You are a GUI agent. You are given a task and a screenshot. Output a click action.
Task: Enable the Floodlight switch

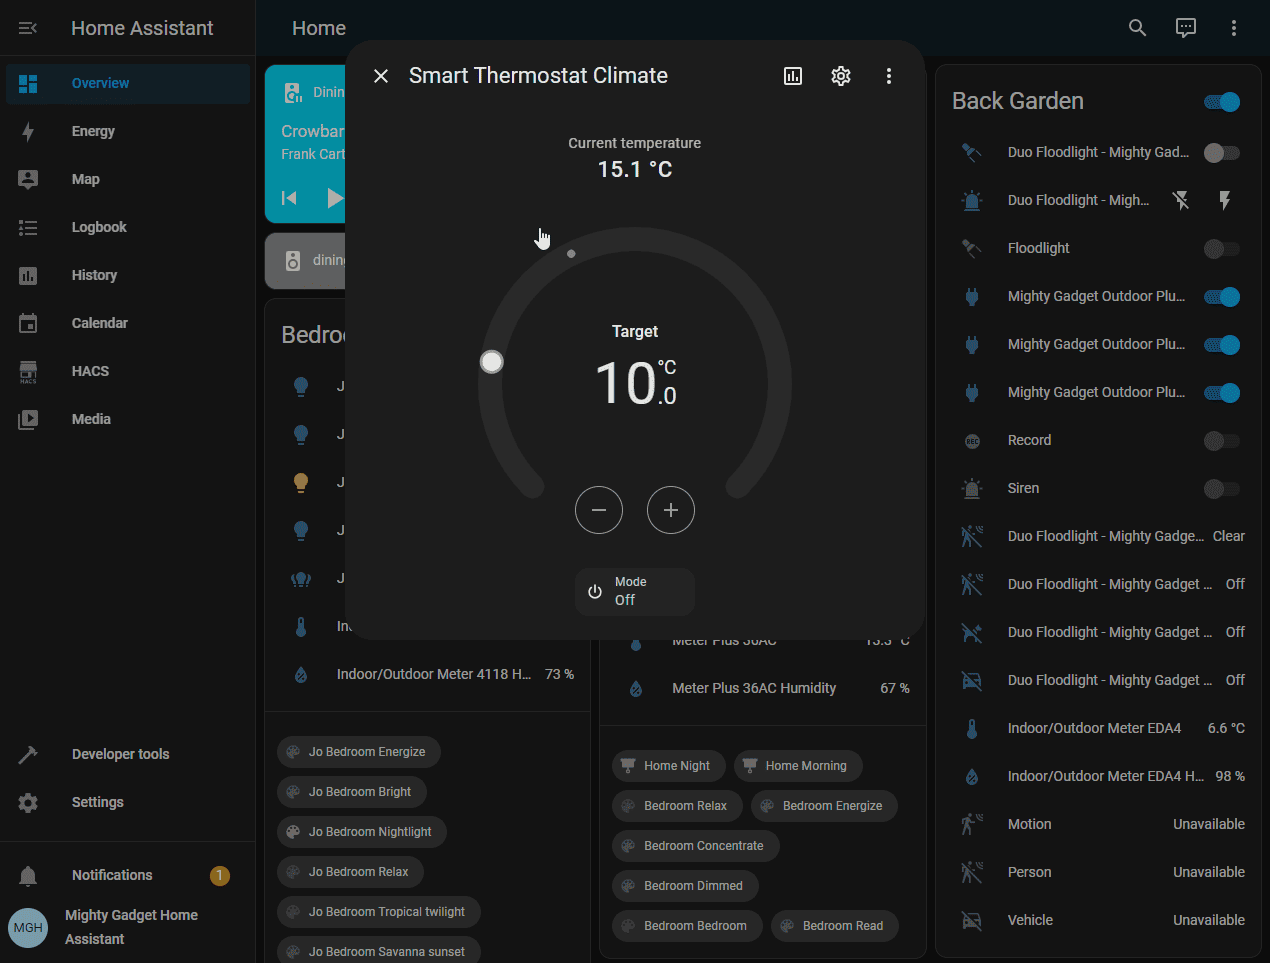(1222, 249)
